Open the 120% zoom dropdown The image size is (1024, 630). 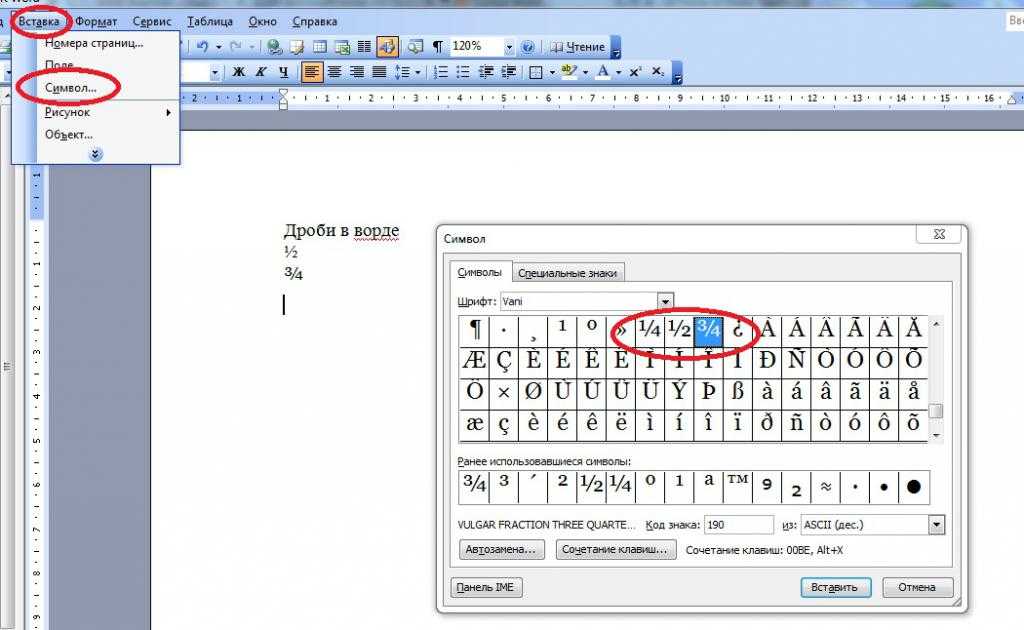[x=509, y=47]
